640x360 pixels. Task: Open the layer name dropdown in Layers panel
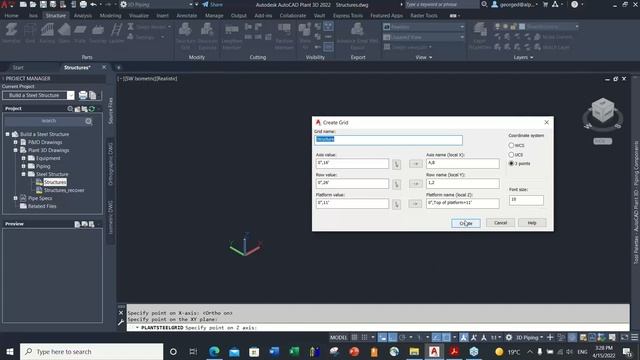pos(577,27)
